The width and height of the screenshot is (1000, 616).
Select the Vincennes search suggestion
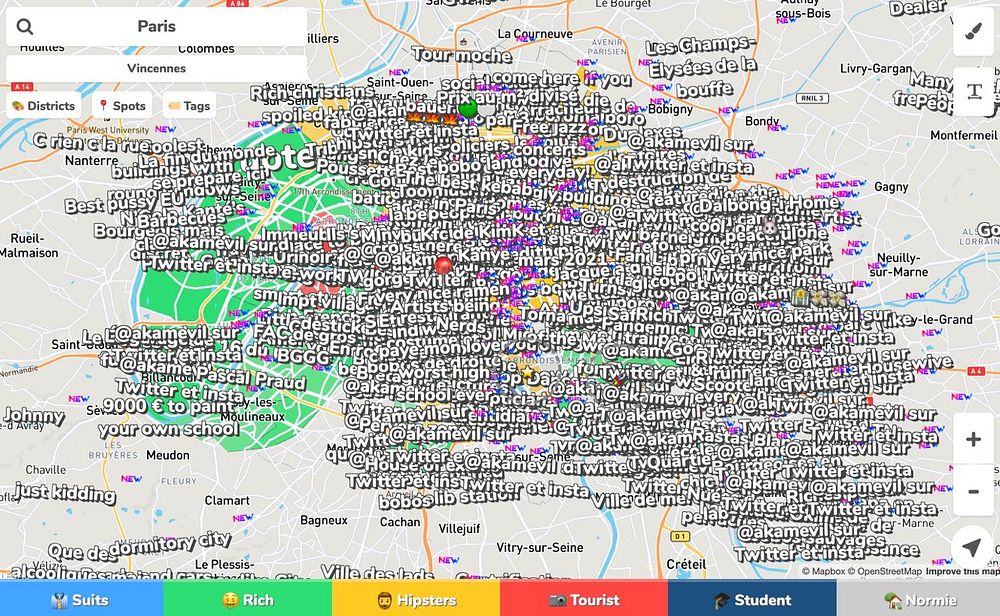[x=156, y=68]
